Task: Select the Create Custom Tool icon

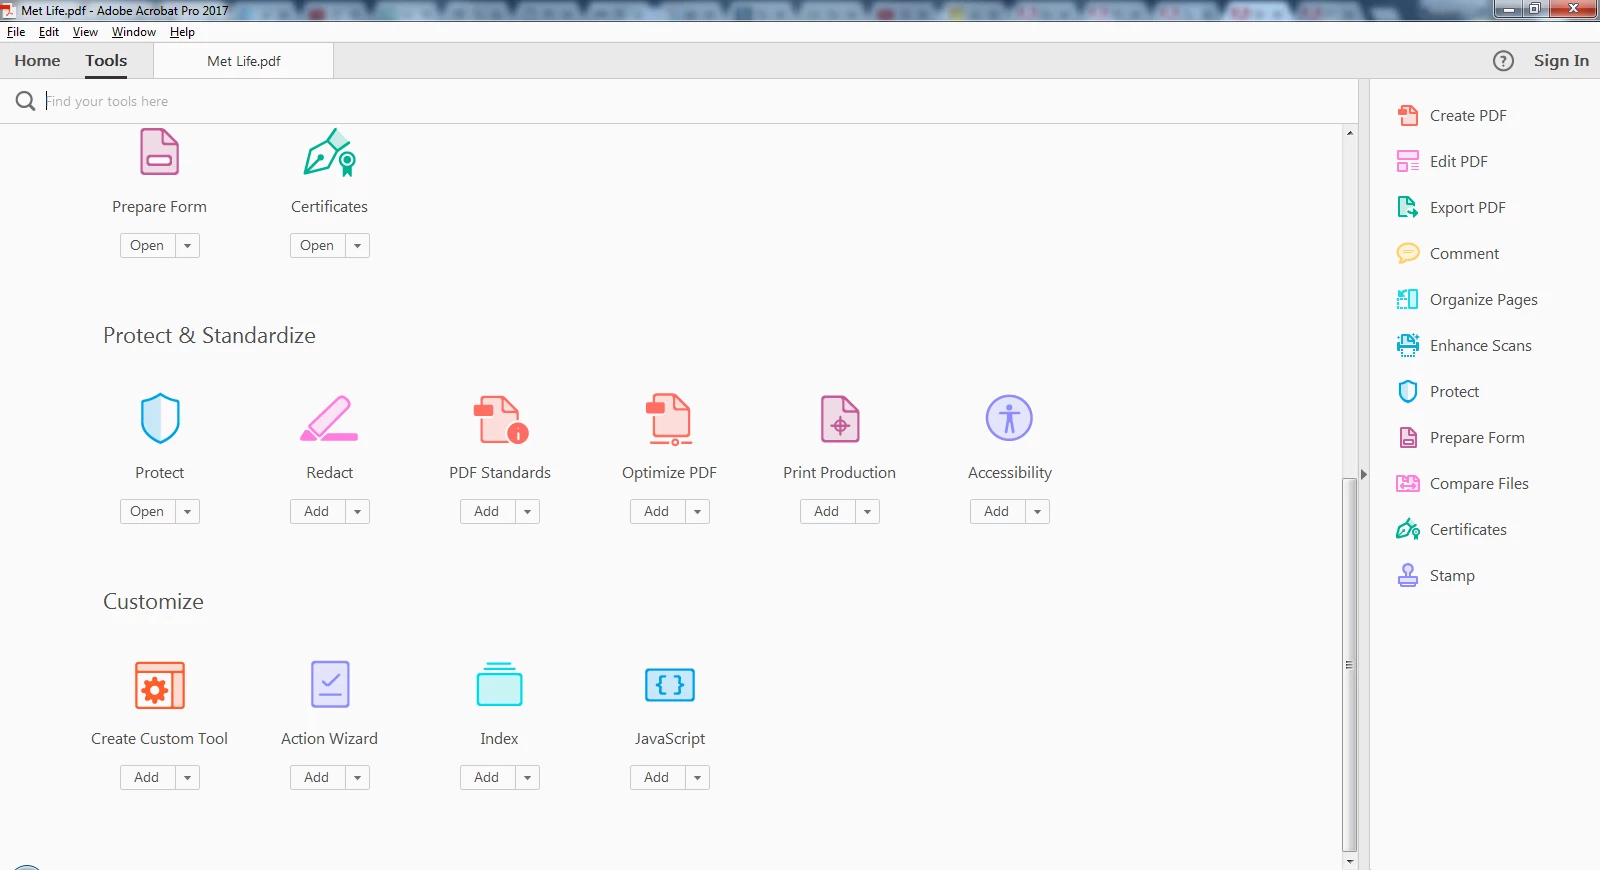Action: pyautogui.click(x=160, y=685)
